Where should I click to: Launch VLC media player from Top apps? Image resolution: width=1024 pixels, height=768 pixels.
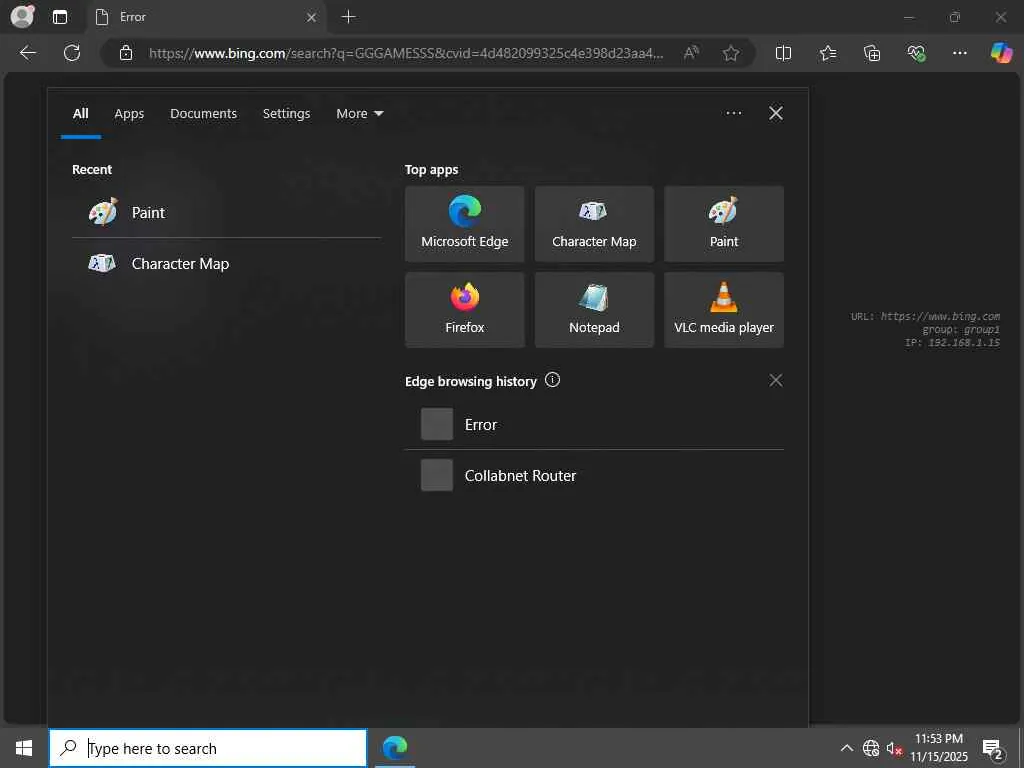[724, 310]
